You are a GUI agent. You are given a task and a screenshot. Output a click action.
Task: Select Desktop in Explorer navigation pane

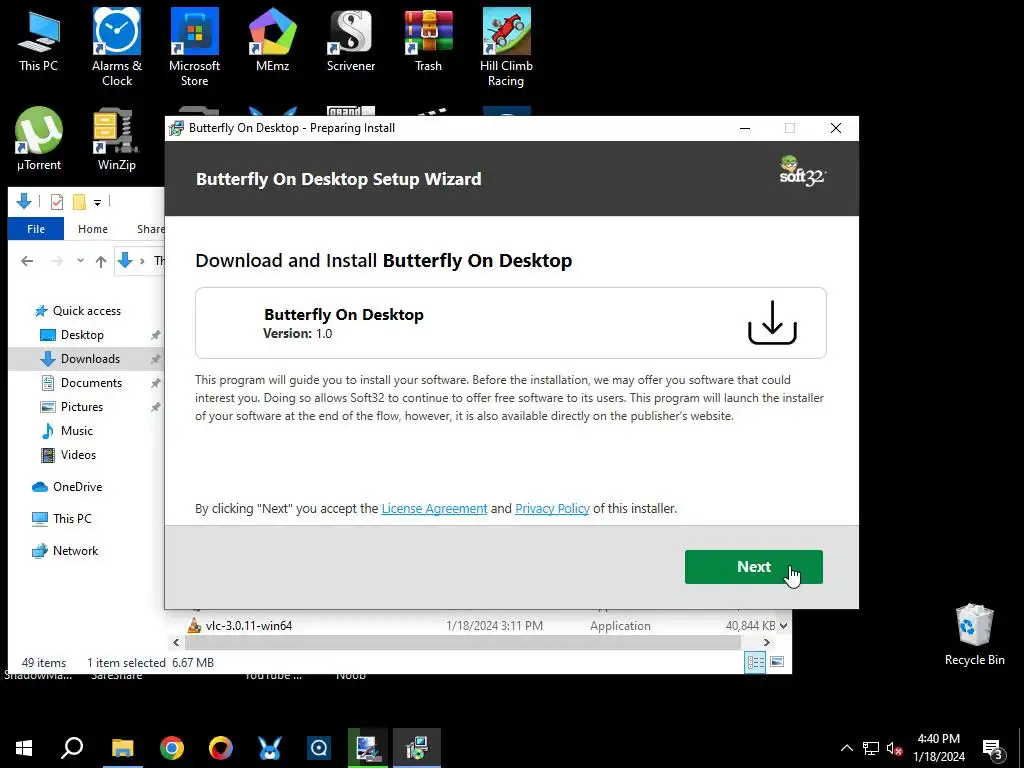82,335
